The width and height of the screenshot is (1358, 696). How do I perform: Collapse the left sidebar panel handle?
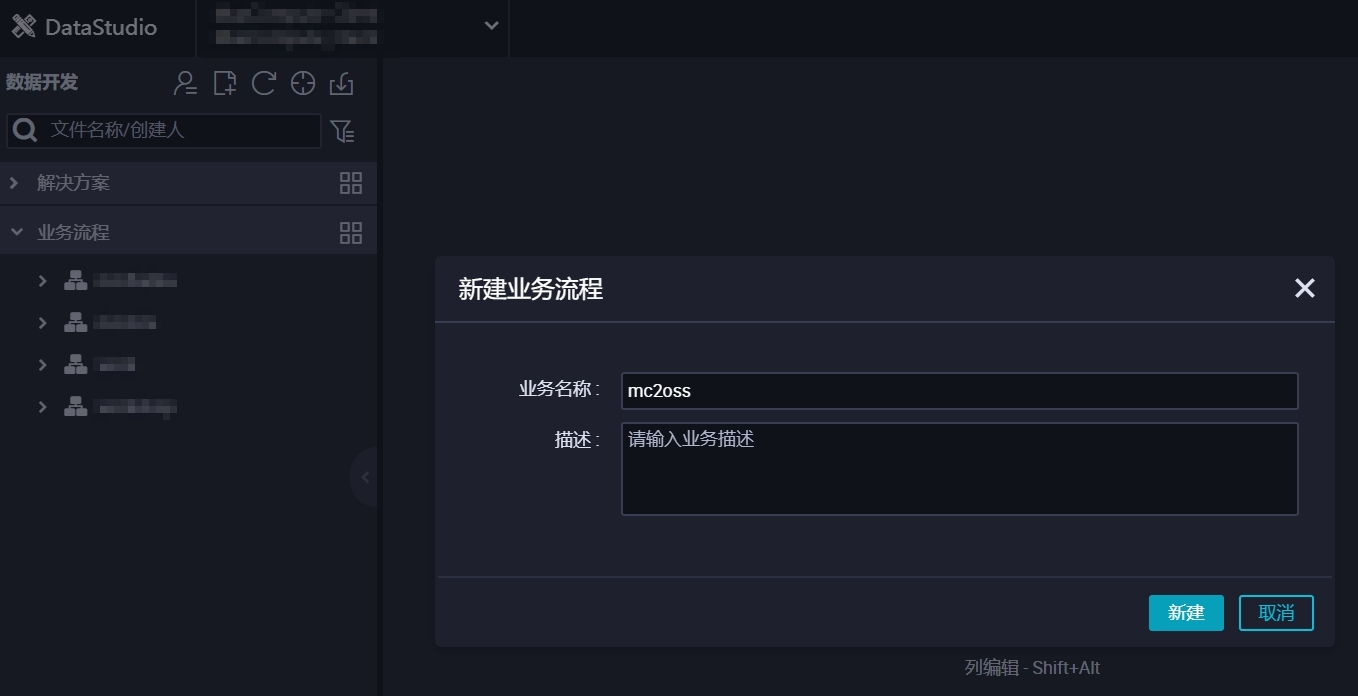click(x=365, y=477)
